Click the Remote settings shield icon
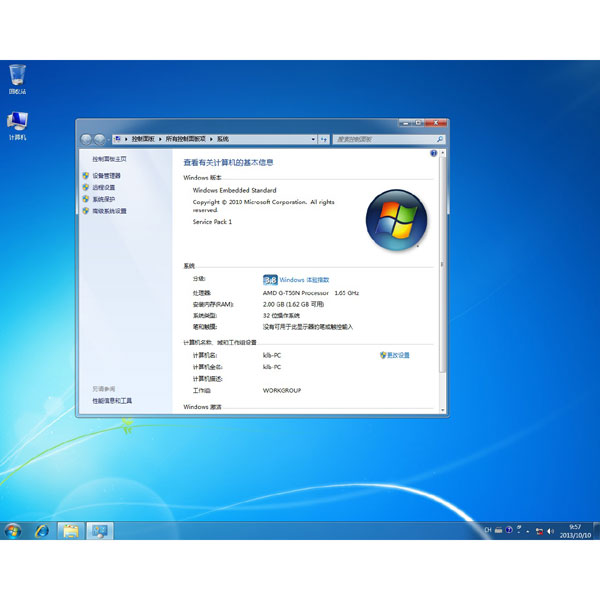The width and height of the screenshot is (600, 600). [x=86, y=188]
